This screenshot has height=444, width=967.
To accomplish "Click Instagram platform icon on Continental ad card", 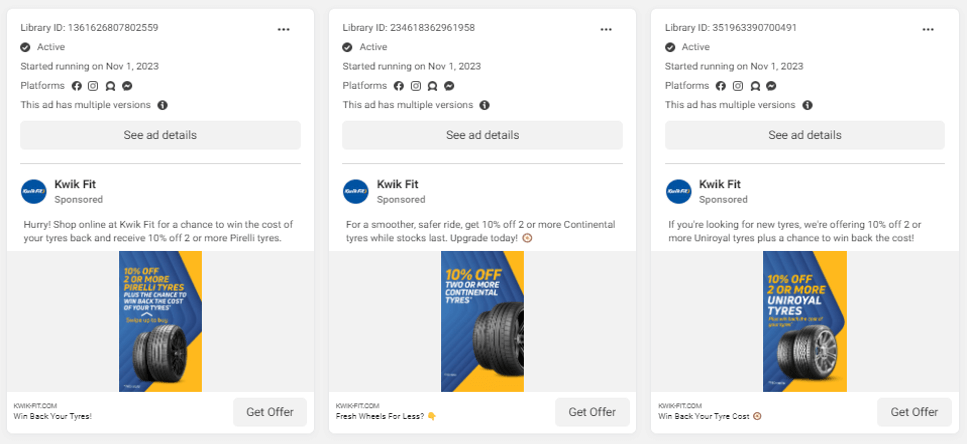I will tap(416, 86).
